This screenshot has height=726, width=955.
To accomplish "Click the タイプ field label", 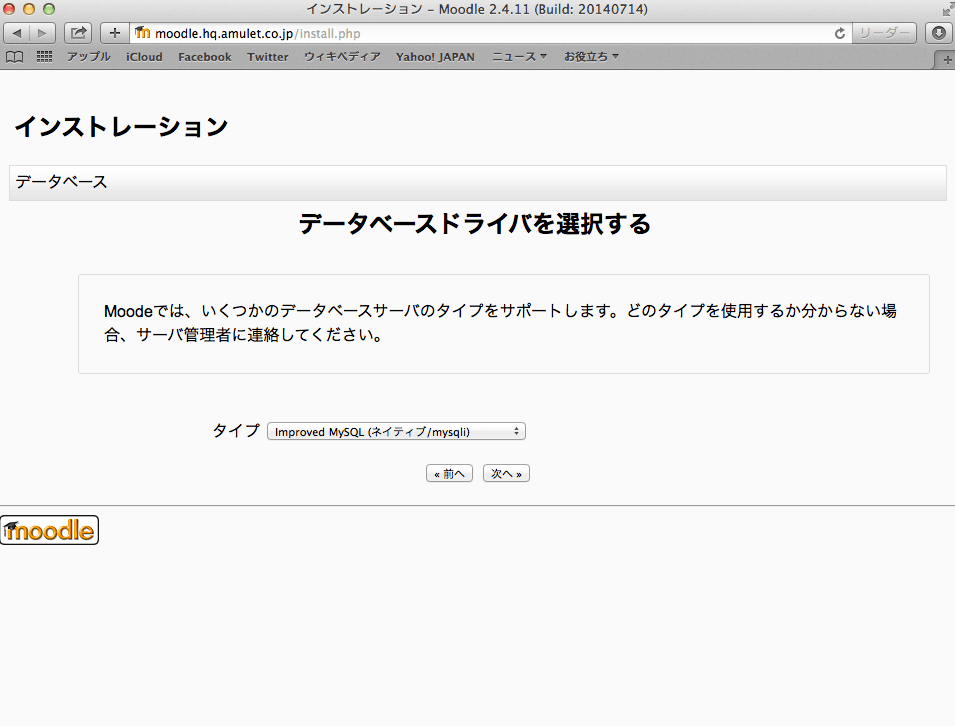I will [236, 431].
